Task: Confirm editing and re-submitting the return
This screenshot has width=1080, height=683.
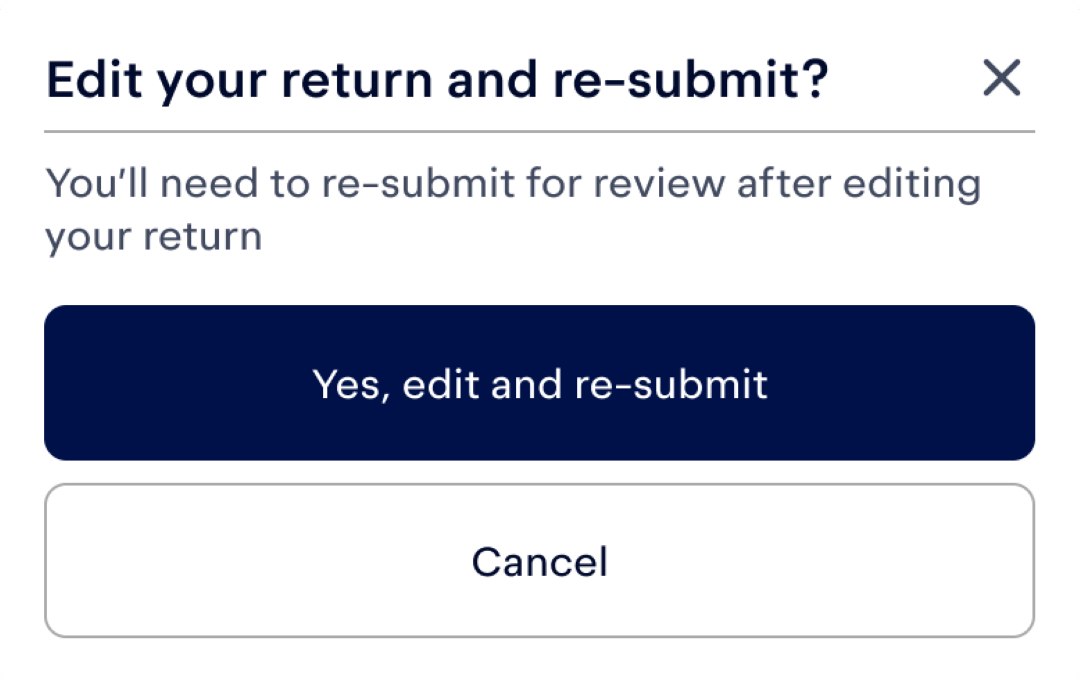Action: (x=539, y=383)
